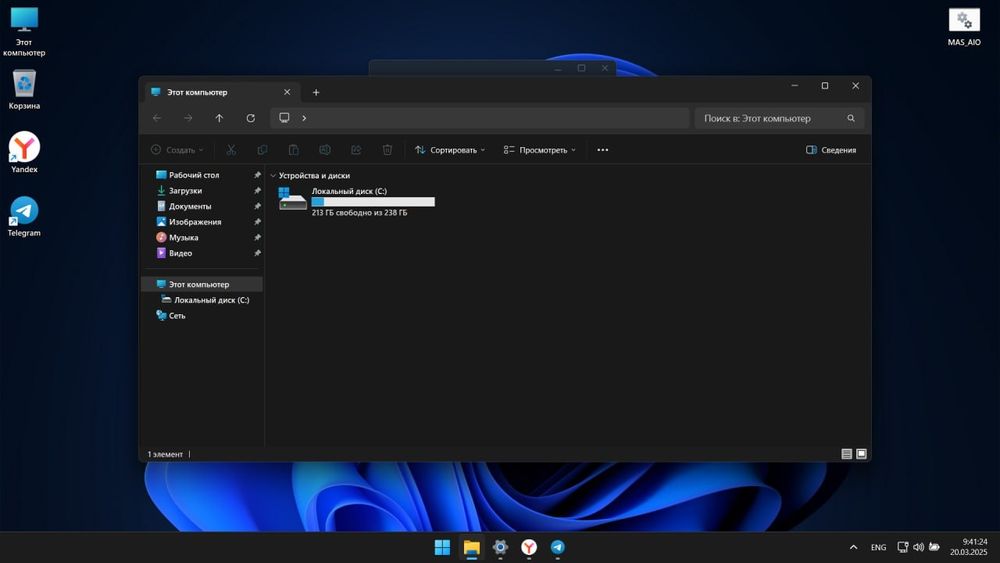Open the Просмотреть view dropdown
The height and width of the screenshot is (563, 1000).
(540, 150)
